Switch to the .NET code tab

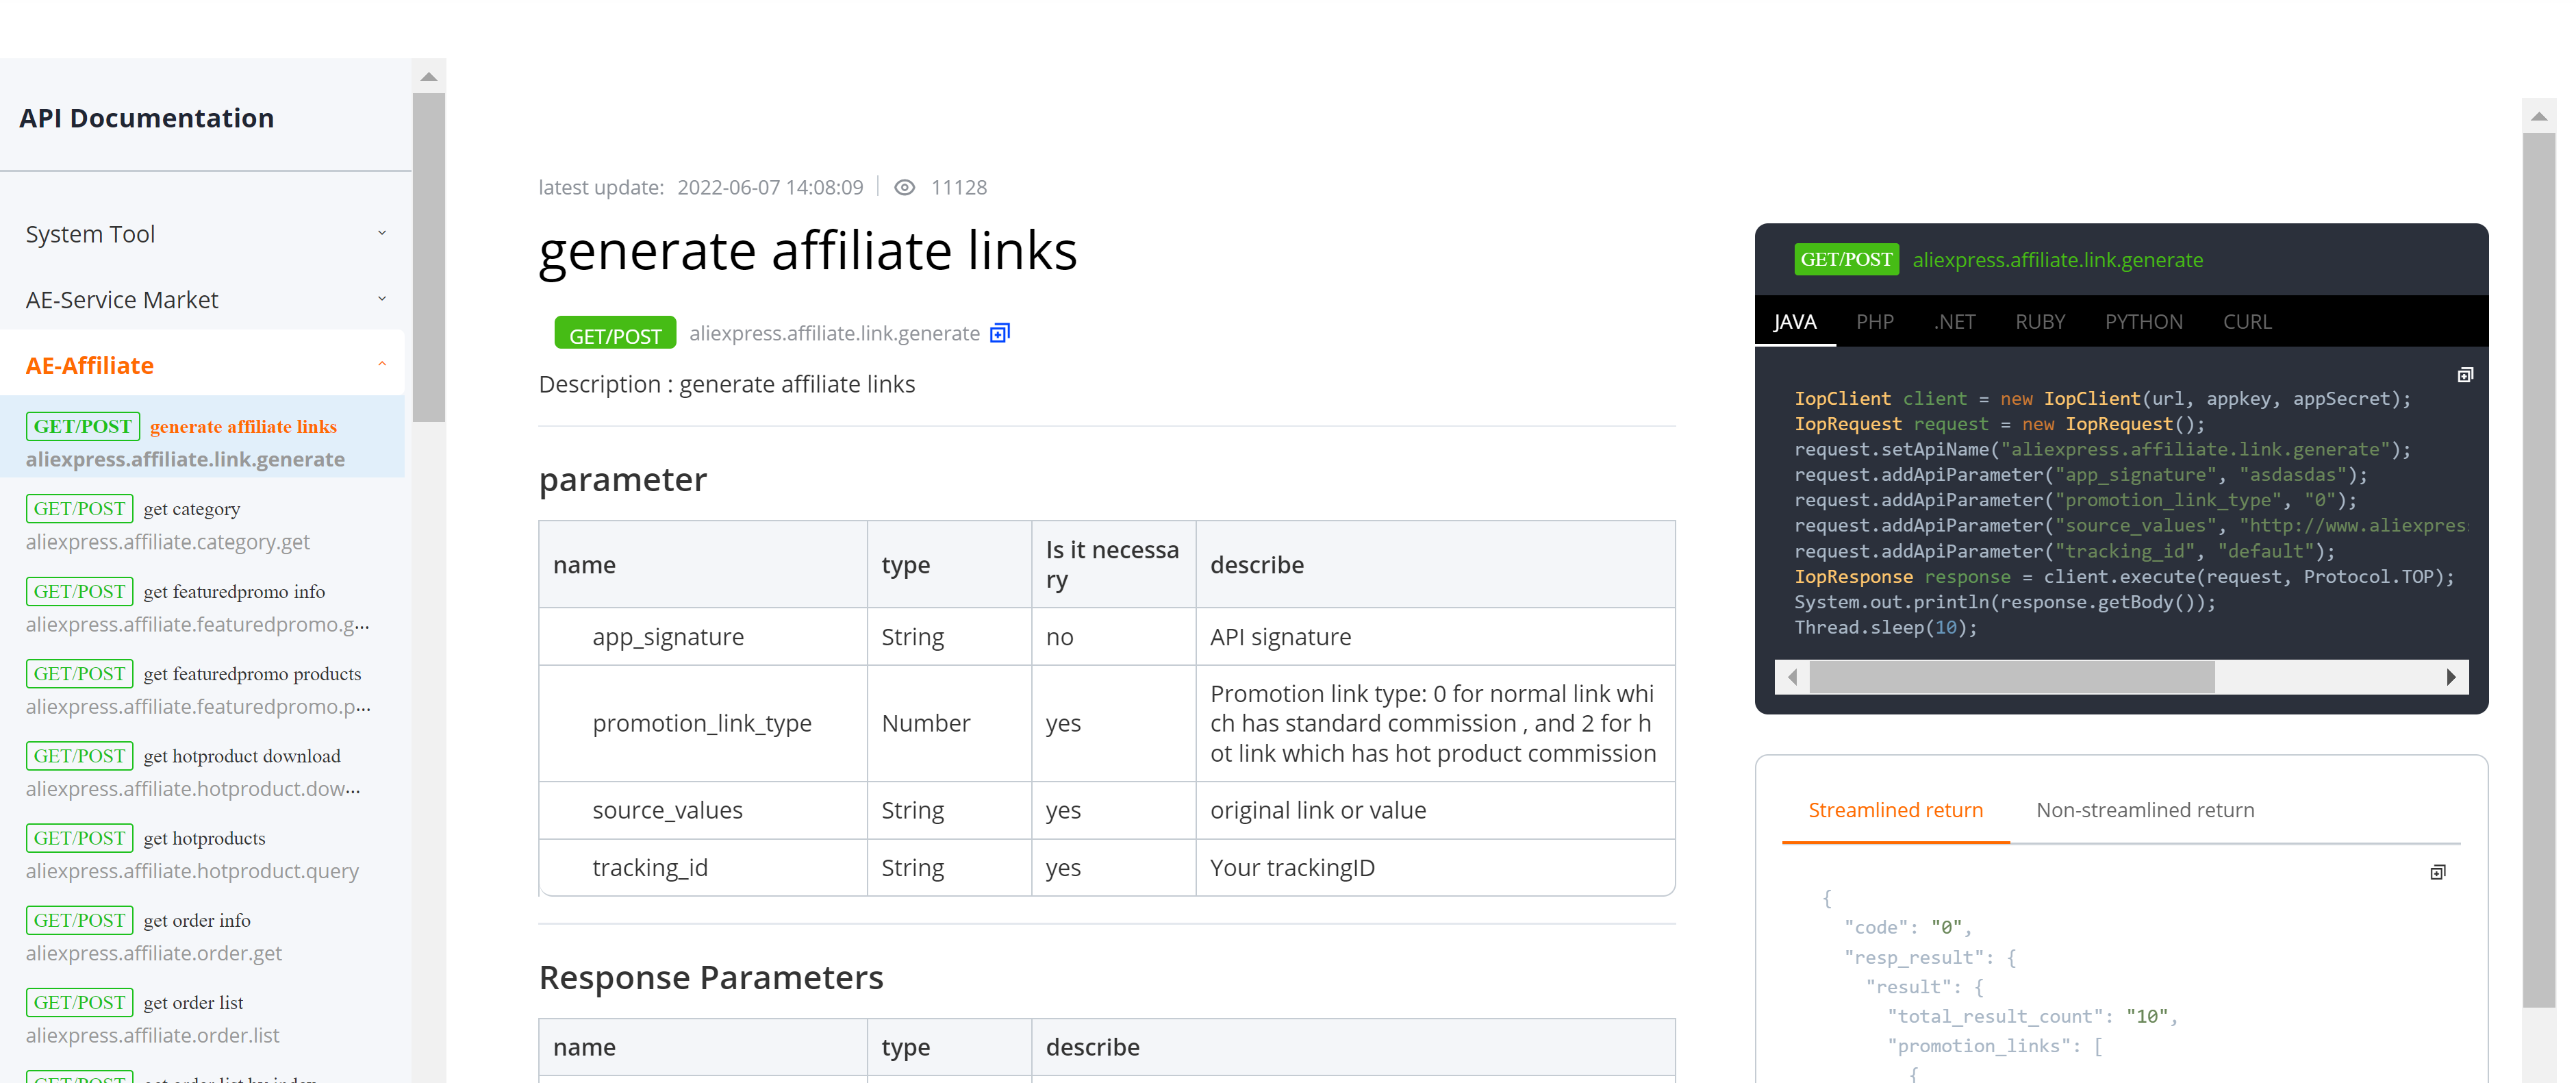[1954, 322]
